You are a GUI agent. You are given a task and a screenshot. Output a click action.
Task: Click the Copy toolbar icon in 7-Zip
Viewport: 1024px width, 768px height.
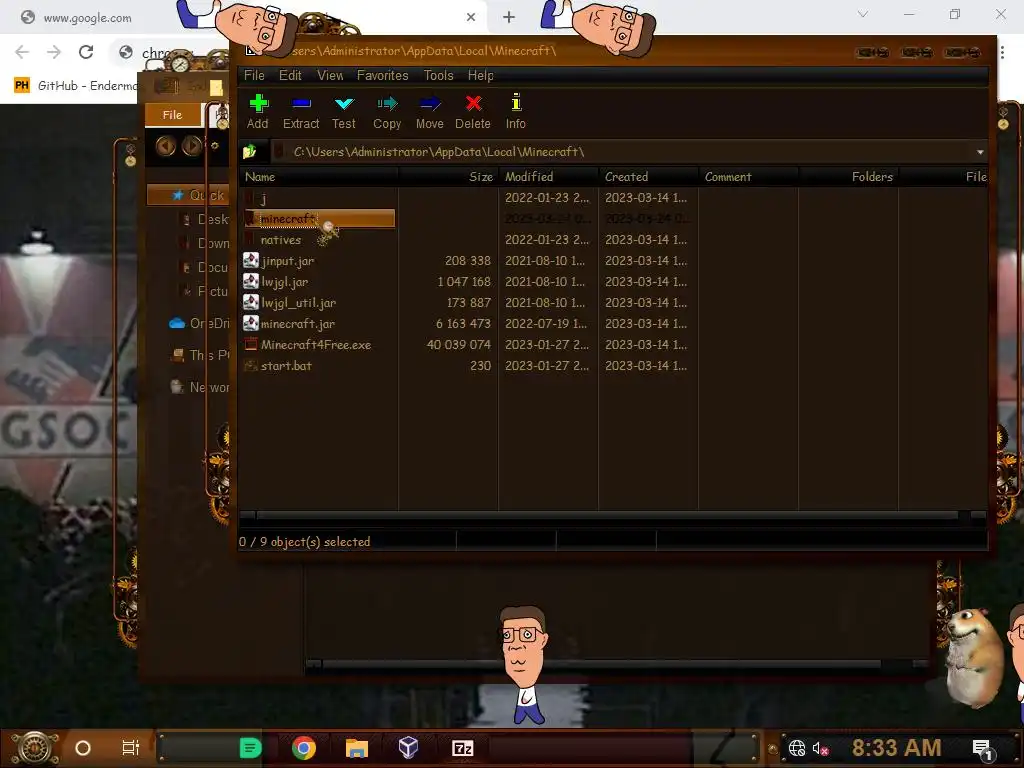click(x=387, y=103)
